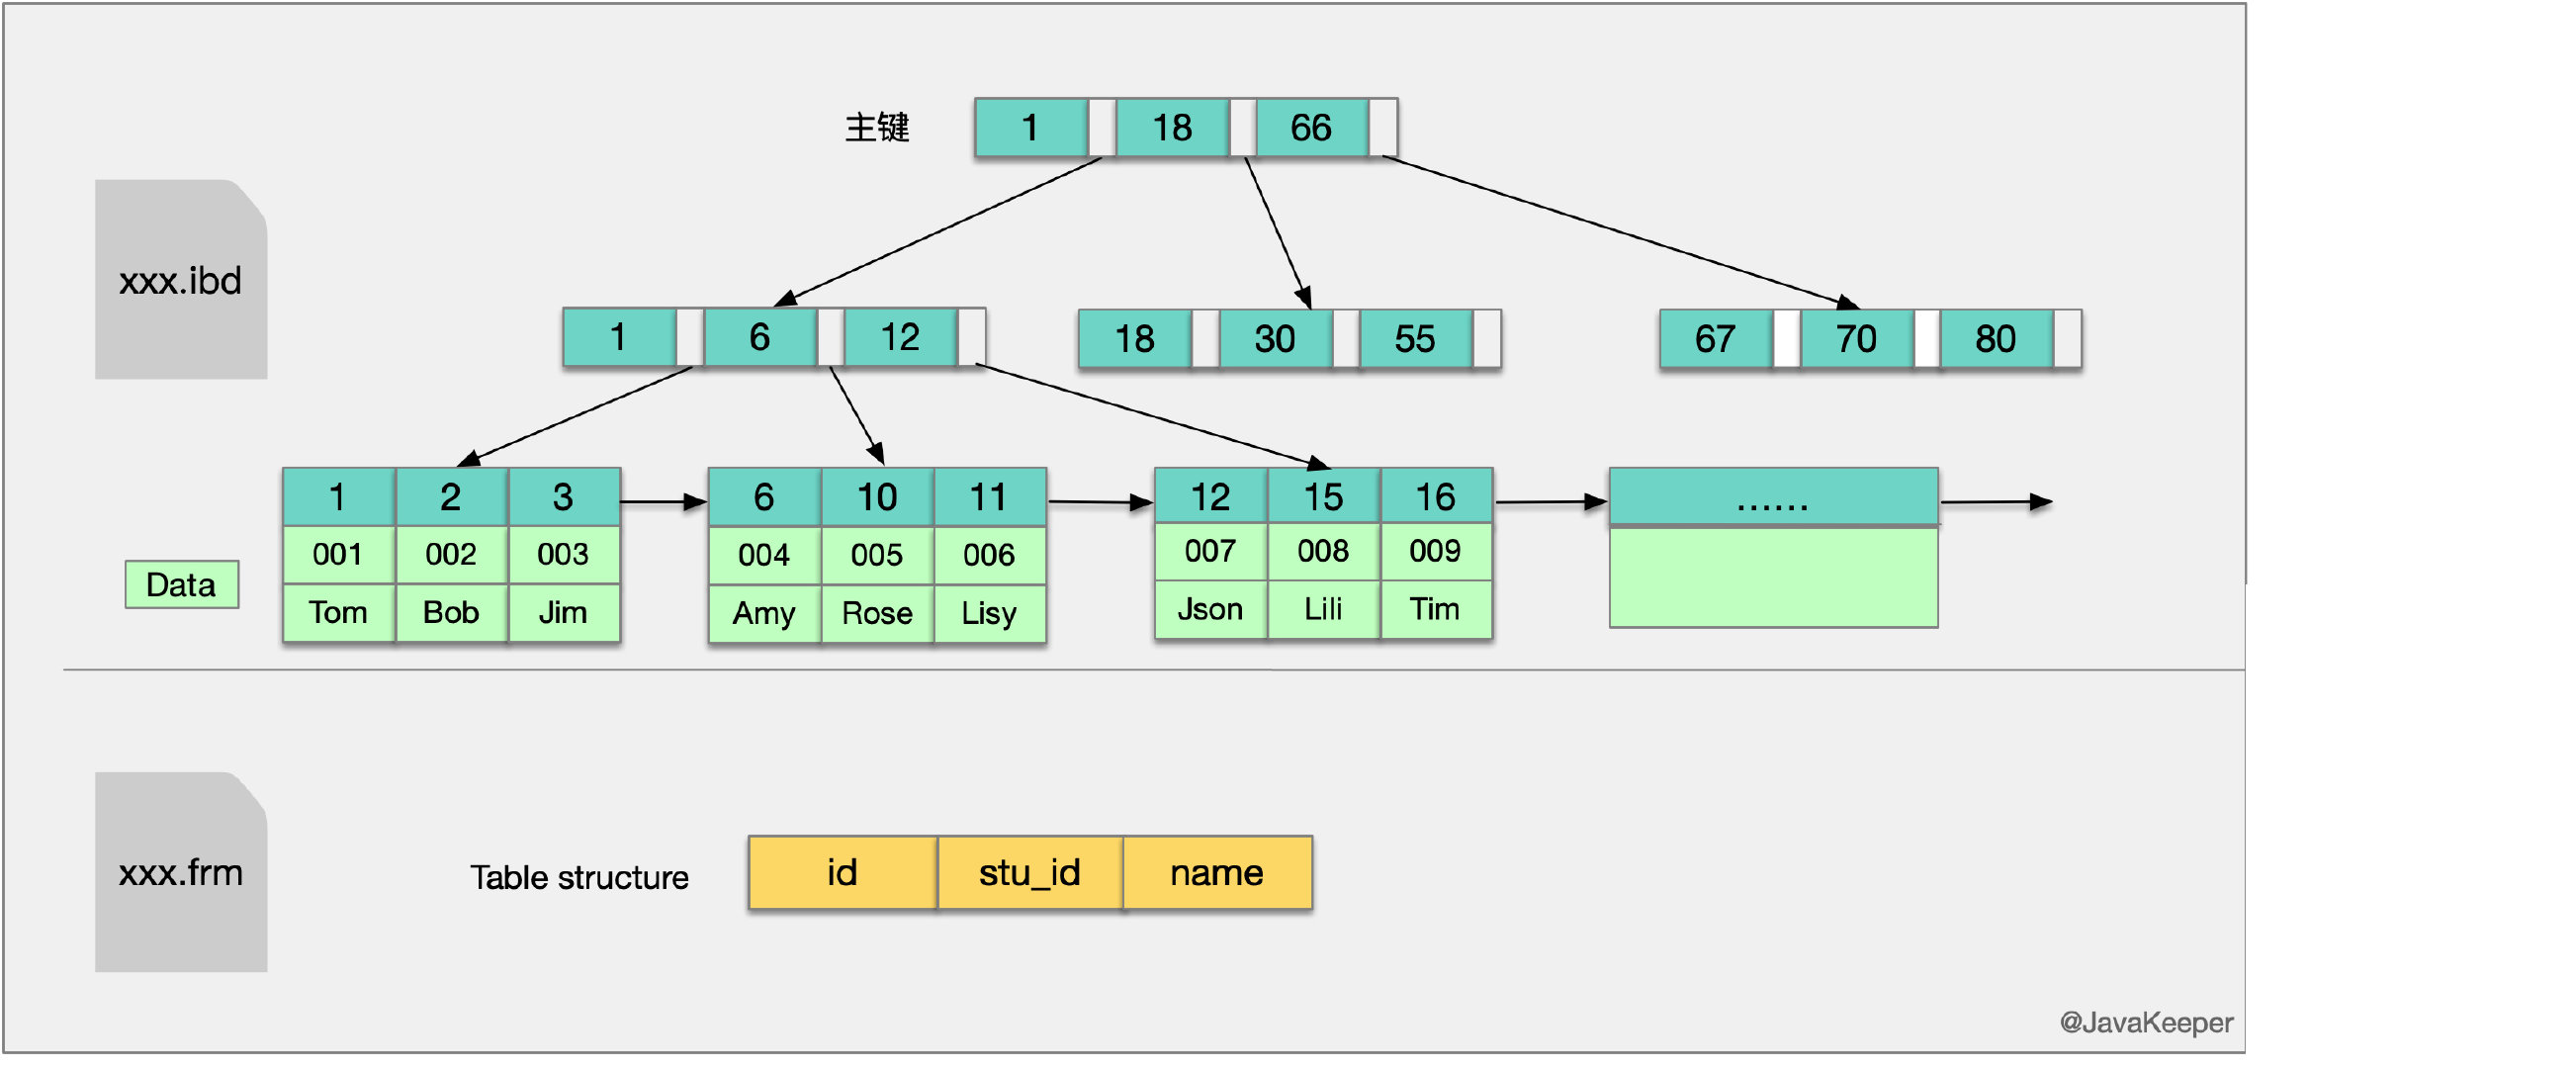
Task: Click the Table structure label
Action: pos(579,877)
